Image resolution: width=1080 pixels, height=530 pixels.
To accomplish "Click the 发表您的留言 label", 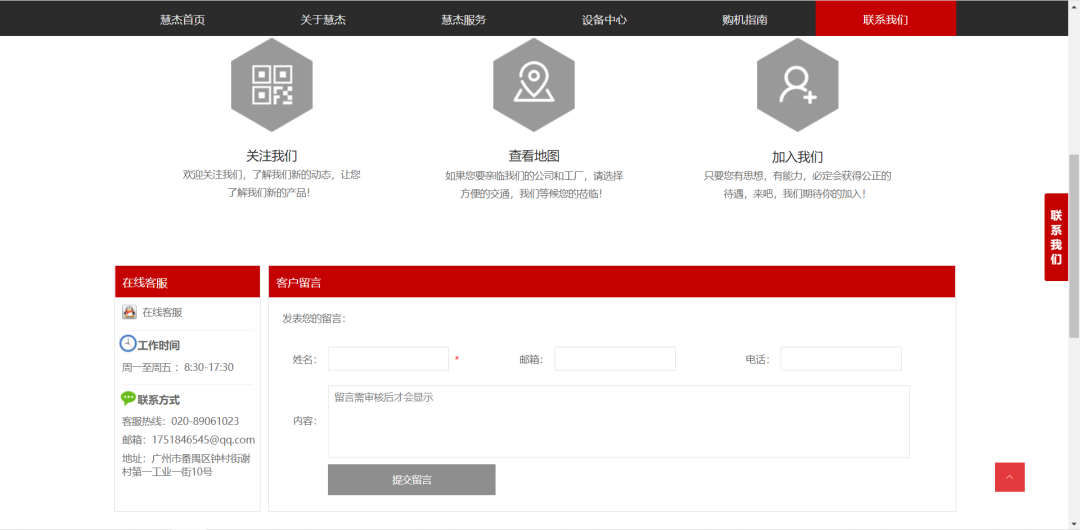I will coord(314,318).
